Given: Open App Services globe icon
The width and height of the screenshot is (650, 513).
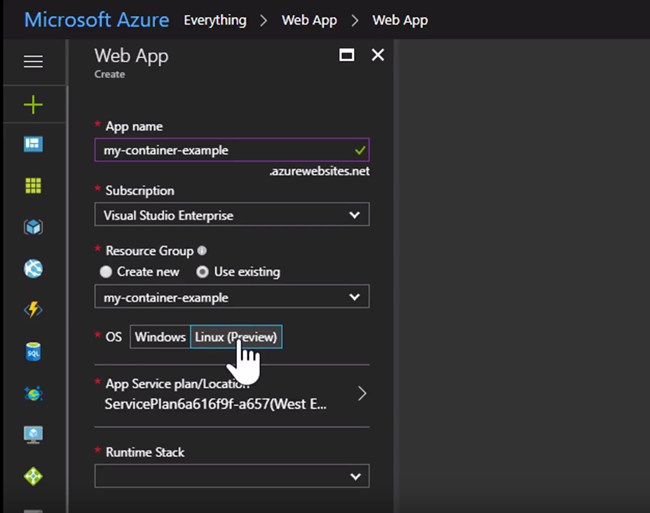Looking at the screenshot, I should coord(33,269).
